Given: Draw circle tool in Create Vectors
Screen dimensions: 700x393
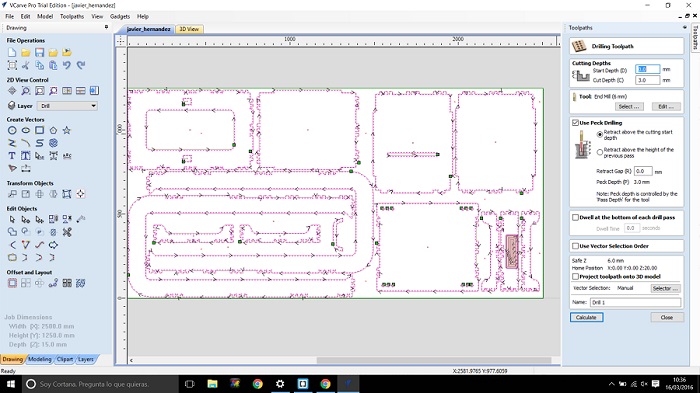Looking at the screenshot, I should click(x=12, y=130).
